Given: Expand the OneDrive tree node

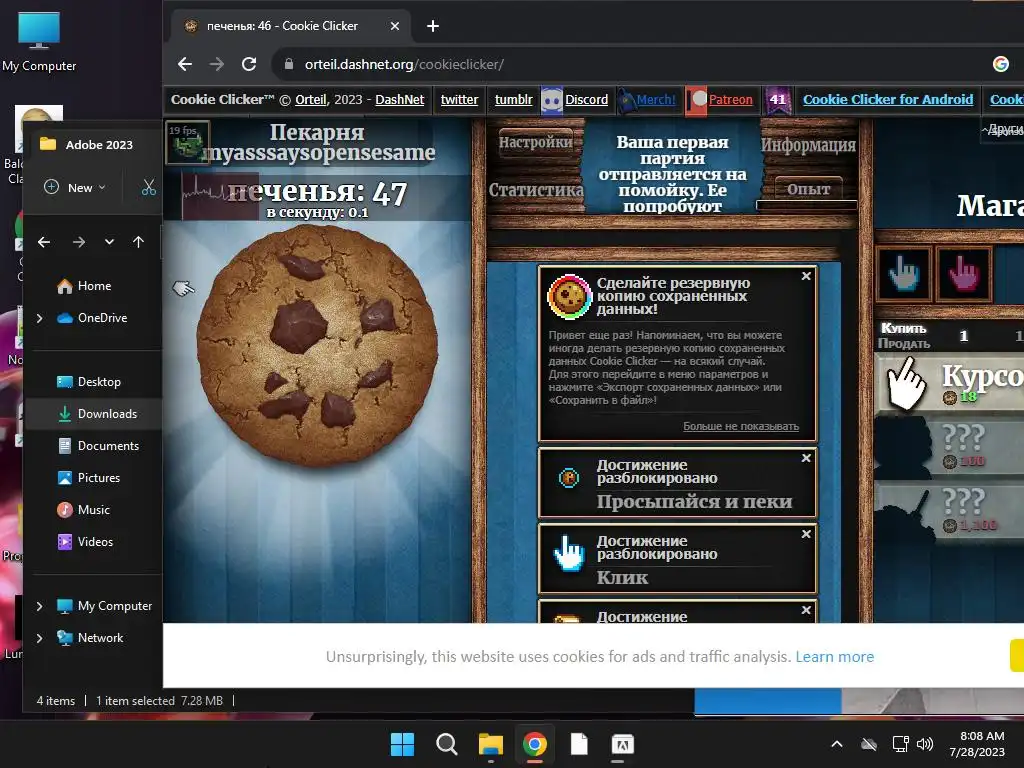Looking at the screenshot, I should (40, 318).
